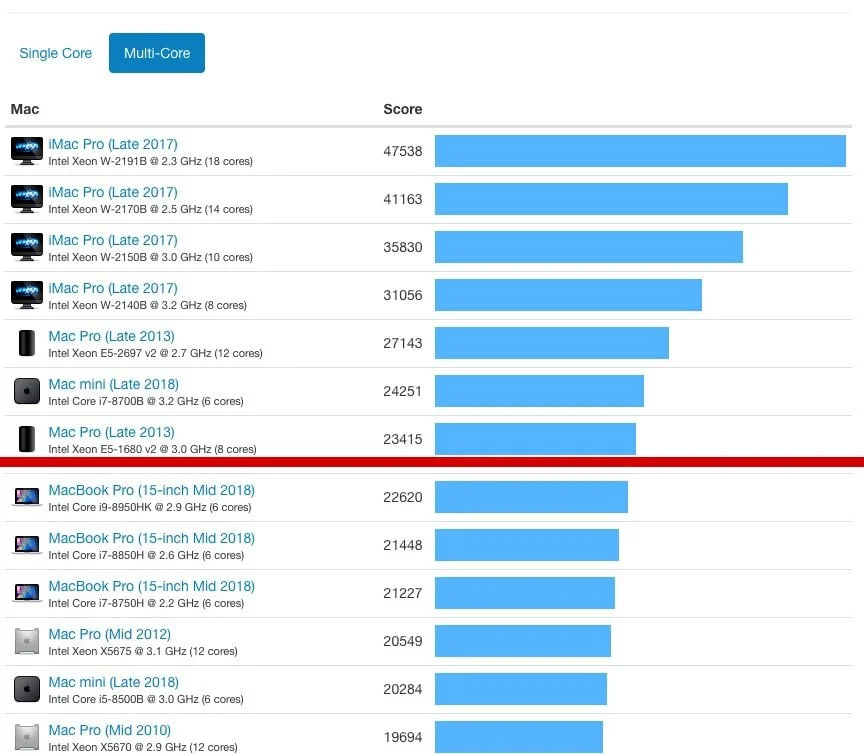Select text Intel Xeon X5675 @ 3.1 GHz
864x754 pixels.
pos(117,651)
